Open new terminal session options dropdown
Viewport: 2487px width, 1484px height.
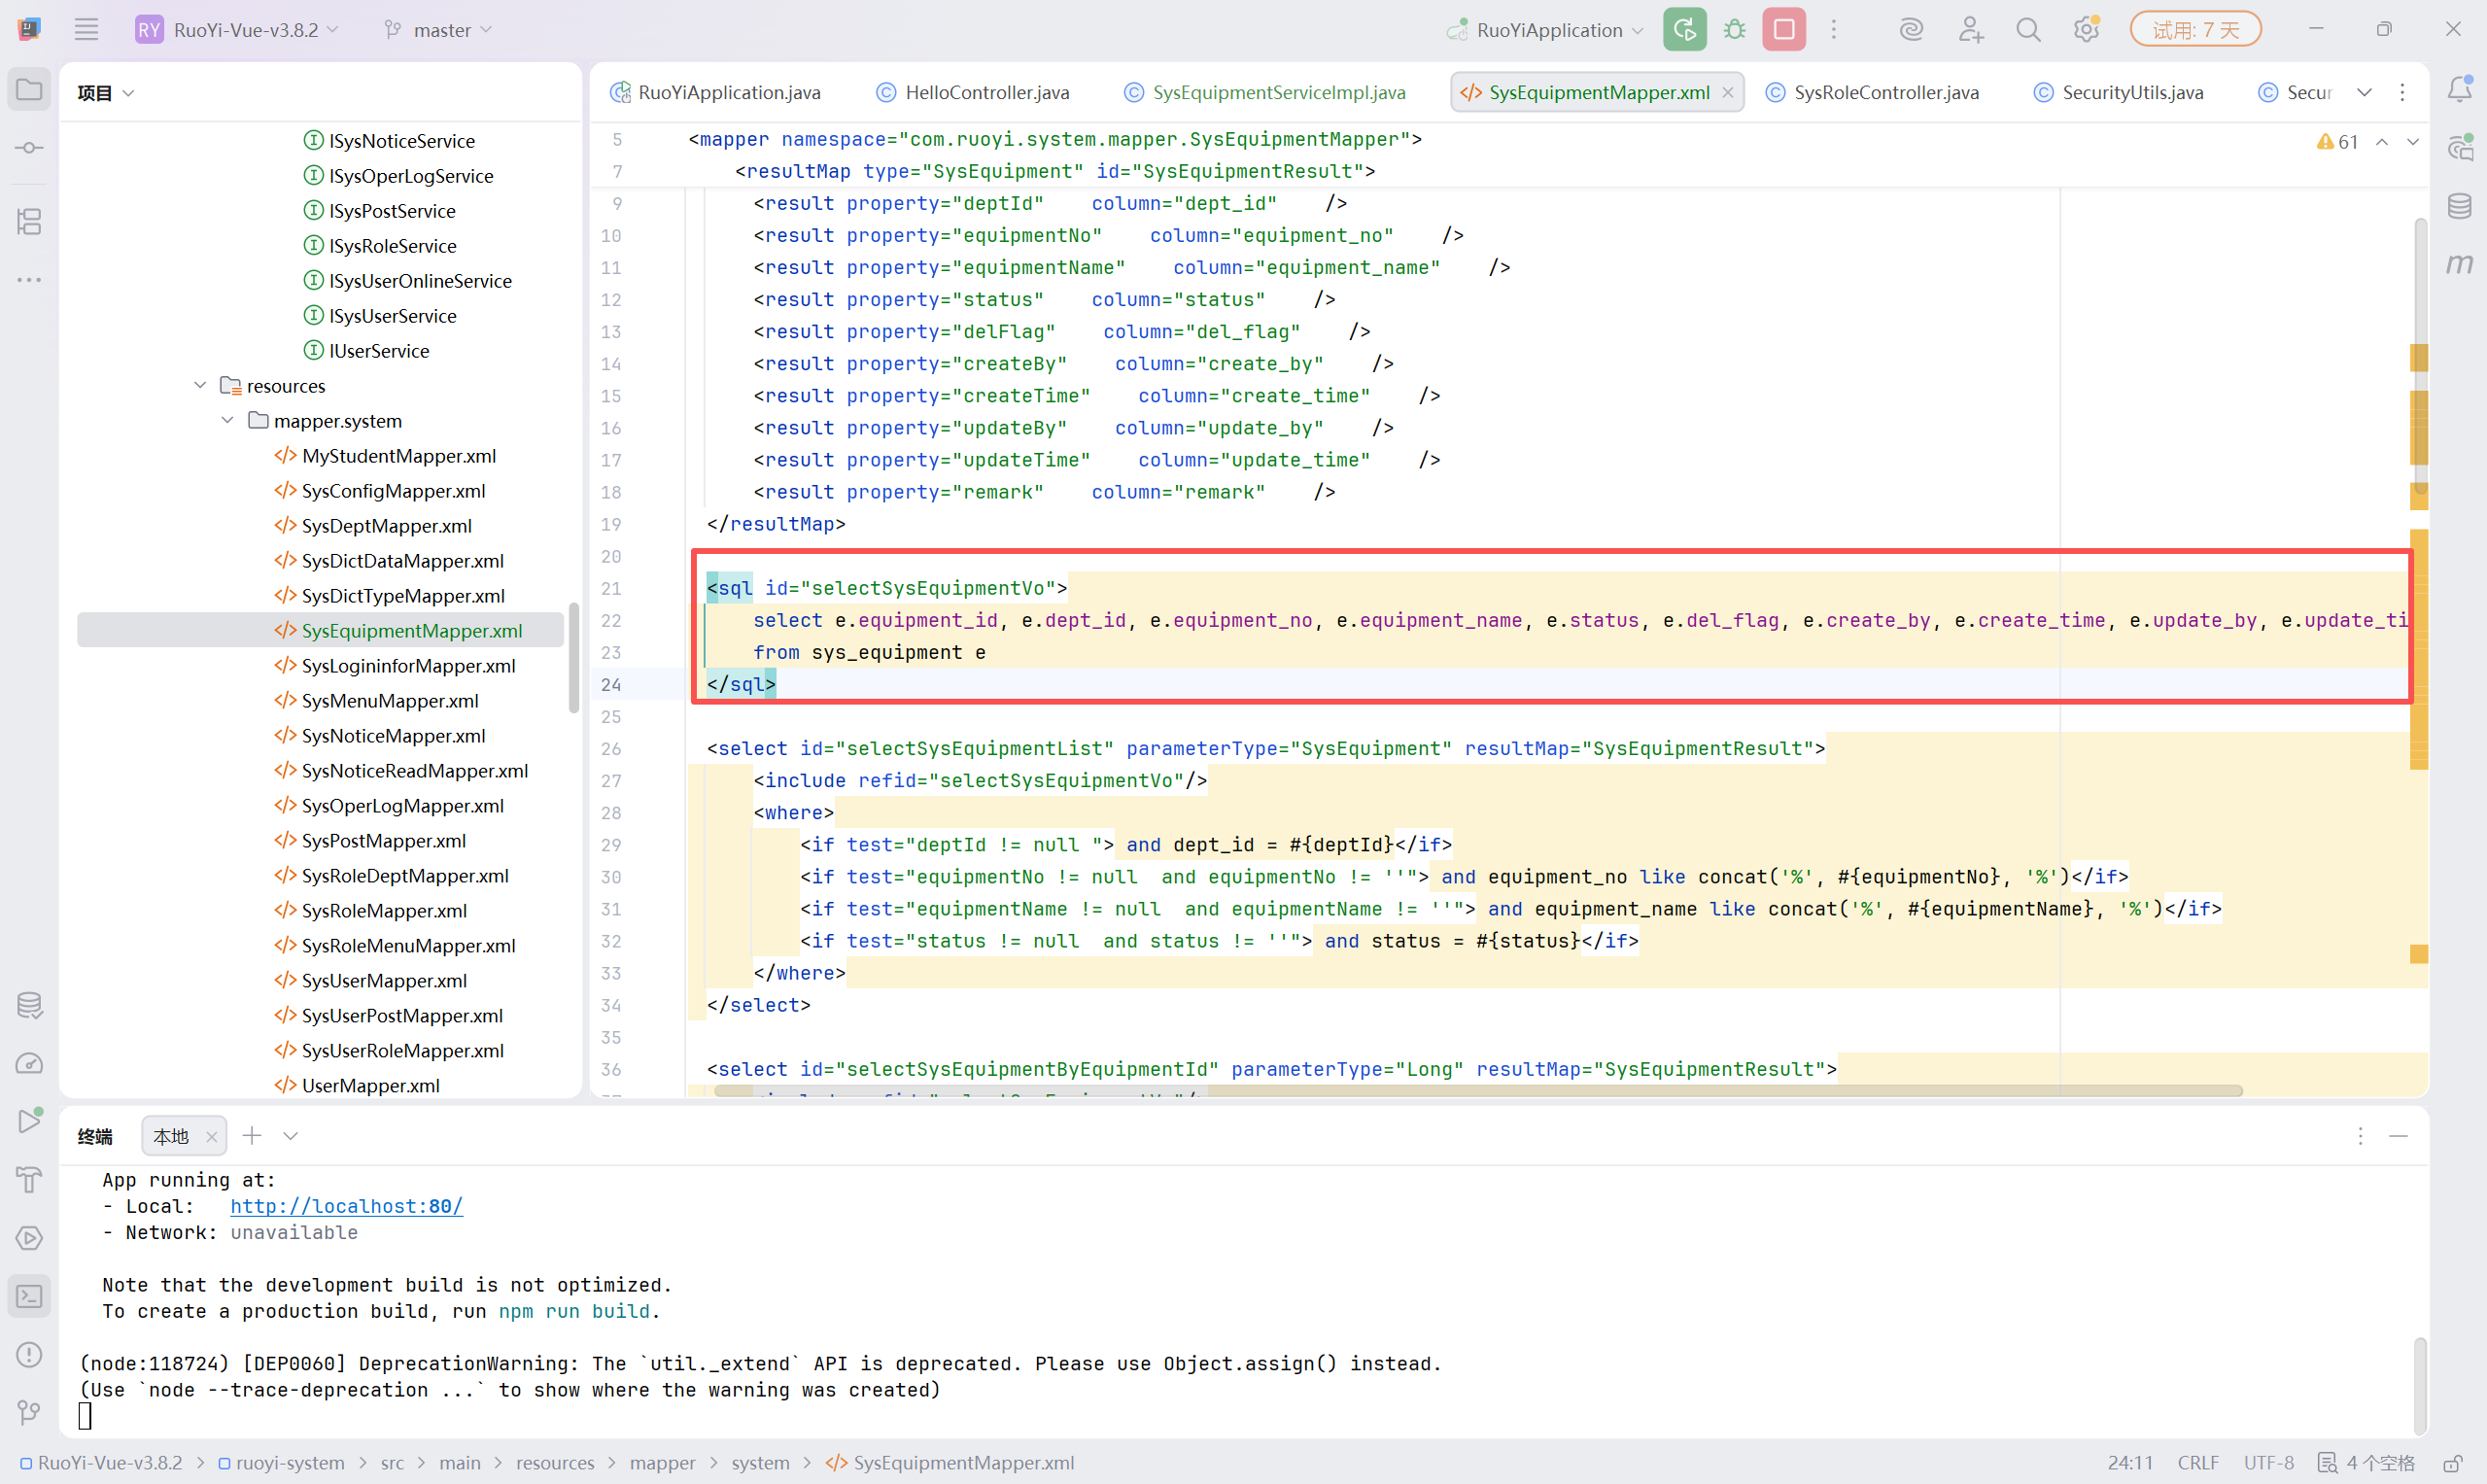pyautogui.click(x=290, y=1135)
